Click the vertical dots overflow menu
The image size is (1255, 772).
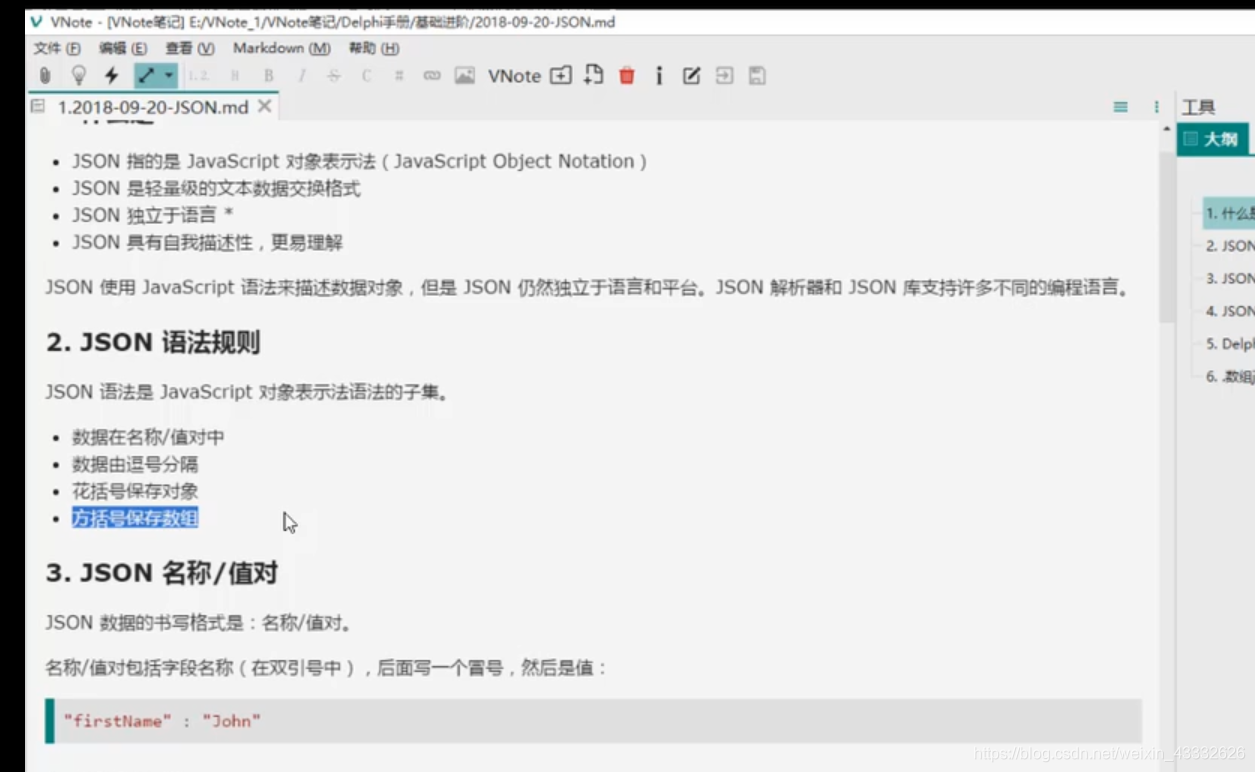(x=1156, y=107)
